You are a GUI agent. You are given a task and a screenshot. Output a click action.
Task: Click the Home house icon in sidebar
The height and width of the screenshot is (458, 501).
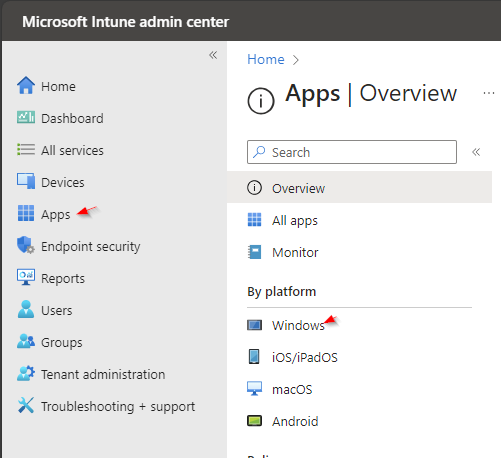[x=26, y=86]
